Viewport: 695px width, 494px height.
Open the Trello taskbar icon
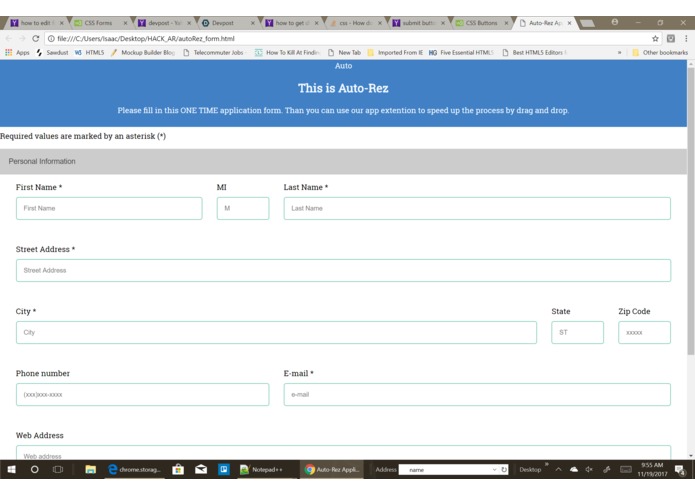[x=224, y=470]
